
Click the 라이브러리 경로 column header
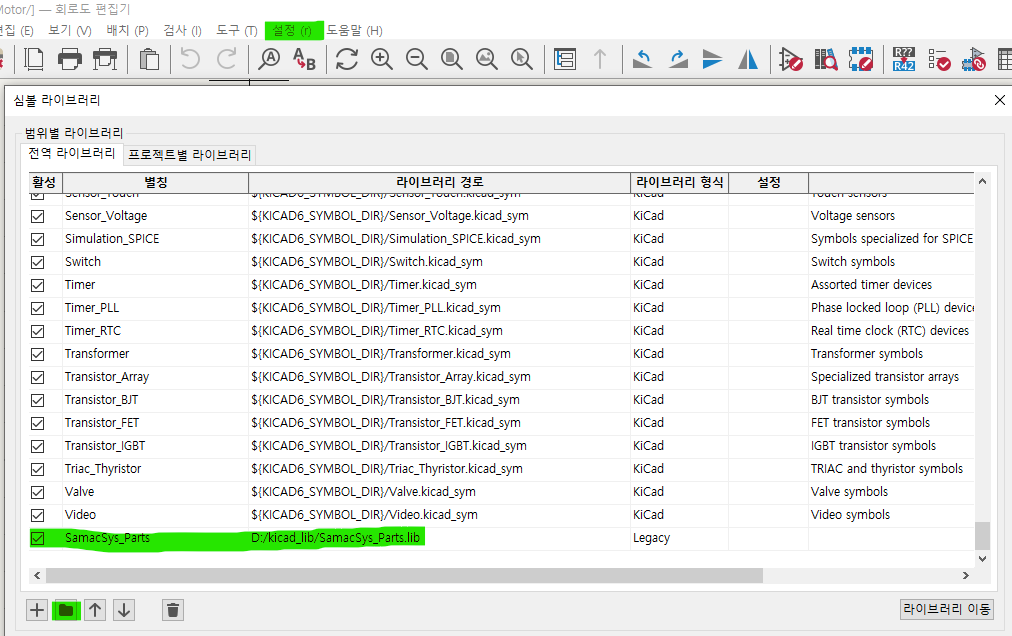tap(440, 183)
